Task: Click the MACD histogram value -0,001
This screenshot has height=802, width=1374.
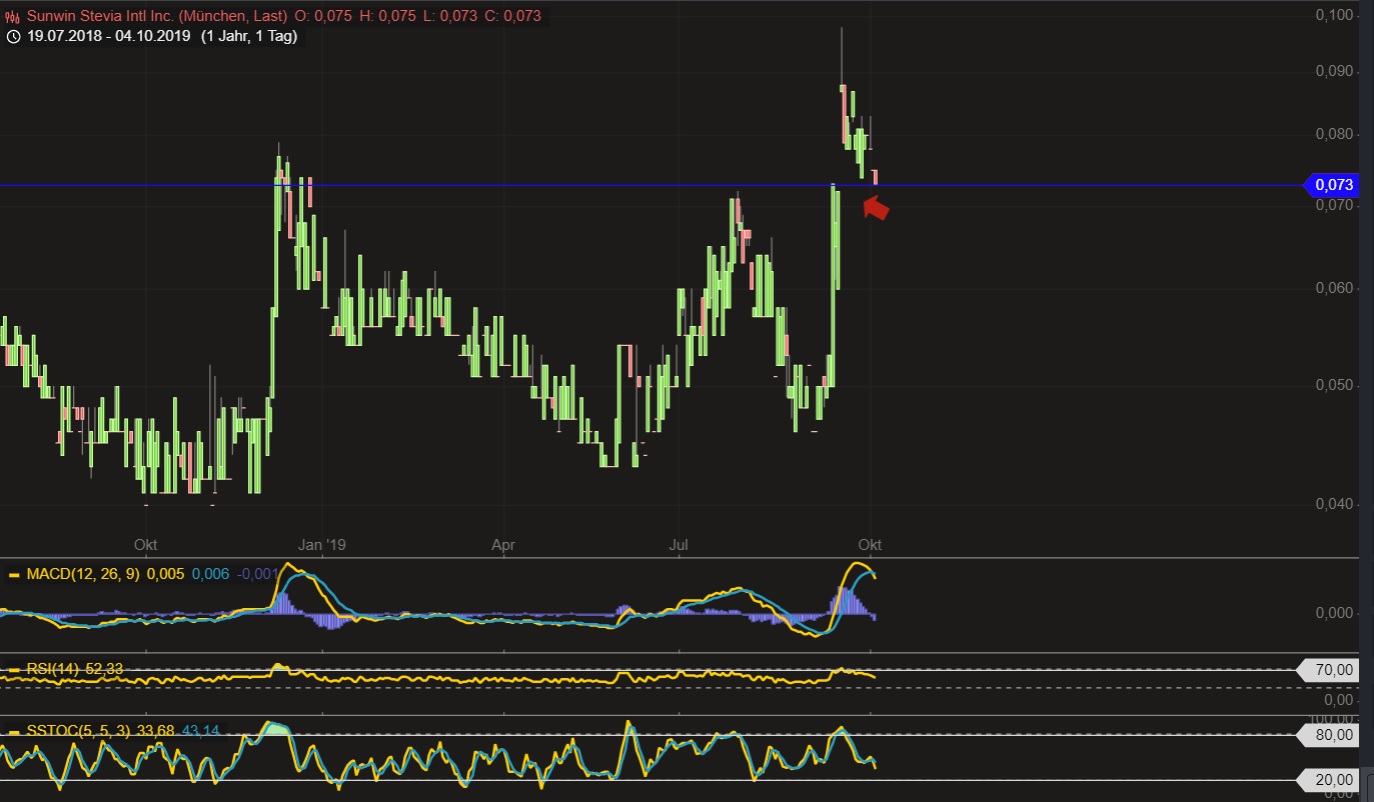Action: click(257, 575)
